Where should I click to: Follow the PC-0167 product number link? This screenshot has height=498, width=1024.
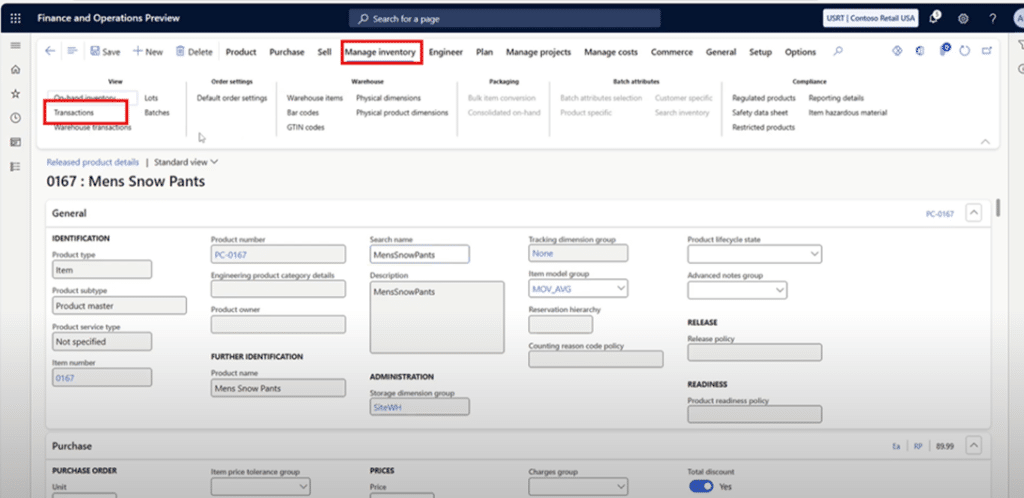click(231, 255)
